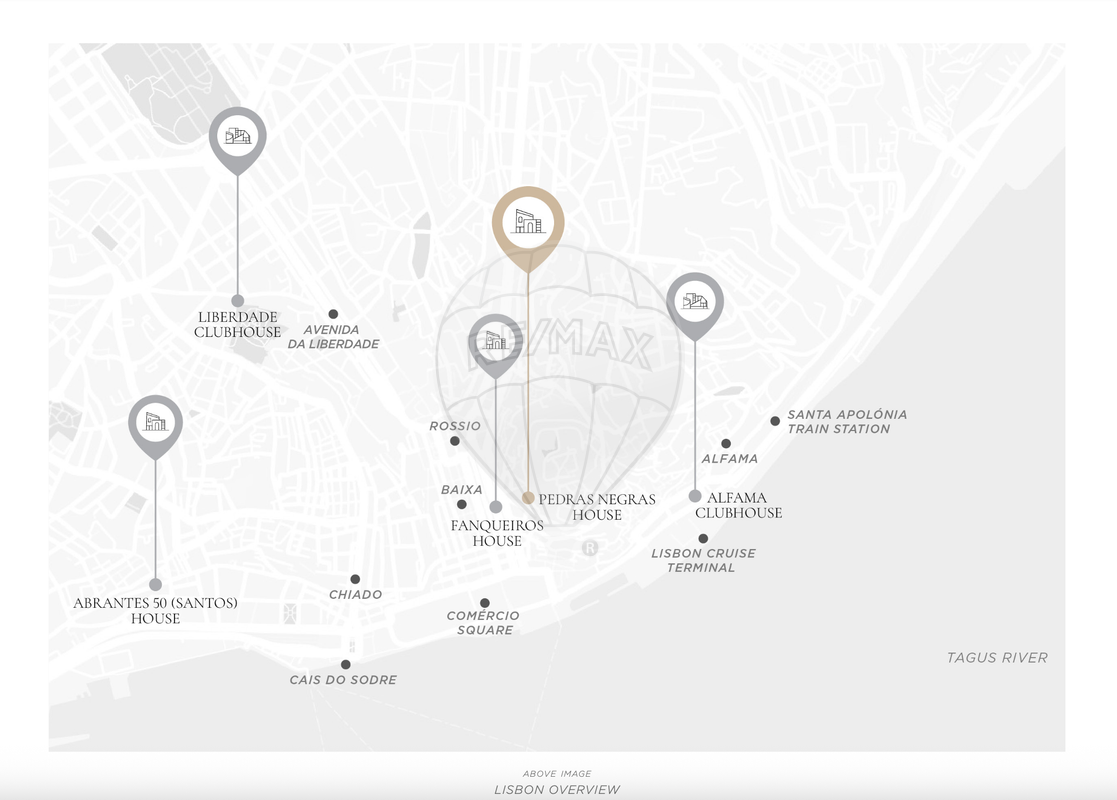This screenshot has height=800, width=1117.
Task: Click the Liberdade Clubhouse map pin icon
Action: (237, 136)
